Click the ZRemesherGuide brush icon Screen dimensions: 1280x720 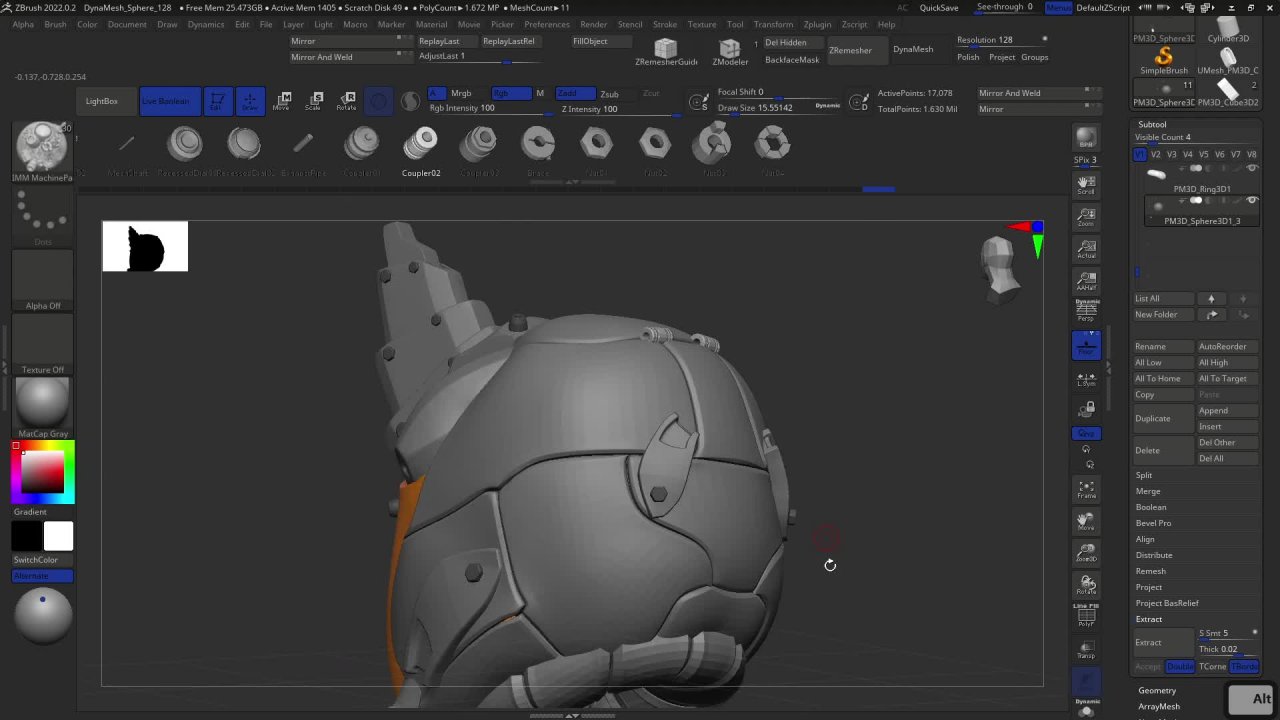[x=666, y=50]
